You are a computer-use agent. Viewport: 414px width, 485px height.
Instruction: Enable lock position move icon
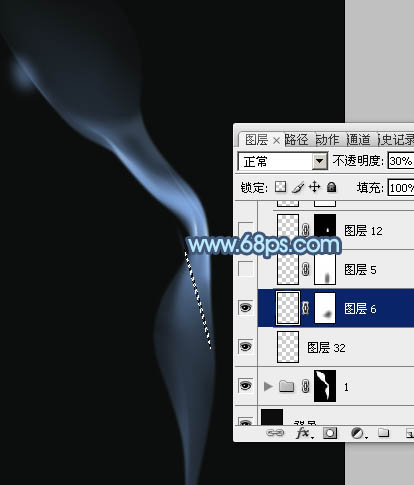(314, 187)
